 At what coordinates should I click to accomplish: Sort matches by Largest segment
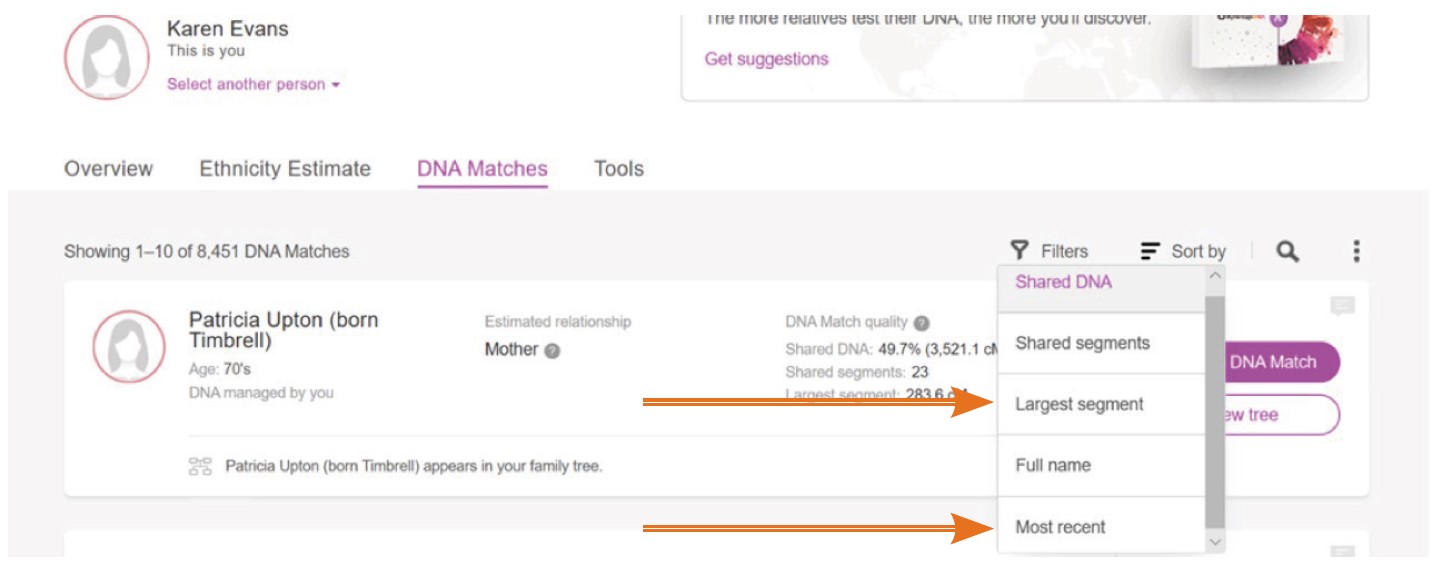click(1079, 405)
